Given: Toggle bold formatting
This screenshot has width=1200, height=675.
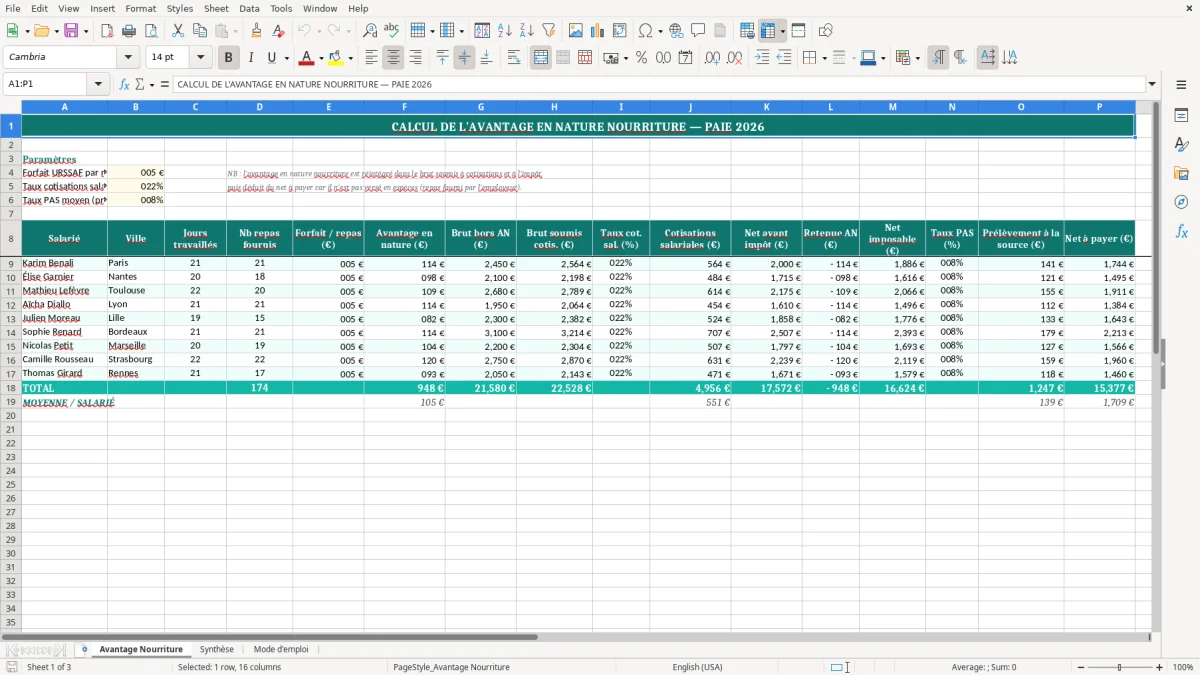Looking at the screenshot, I should tap(229, 58).
